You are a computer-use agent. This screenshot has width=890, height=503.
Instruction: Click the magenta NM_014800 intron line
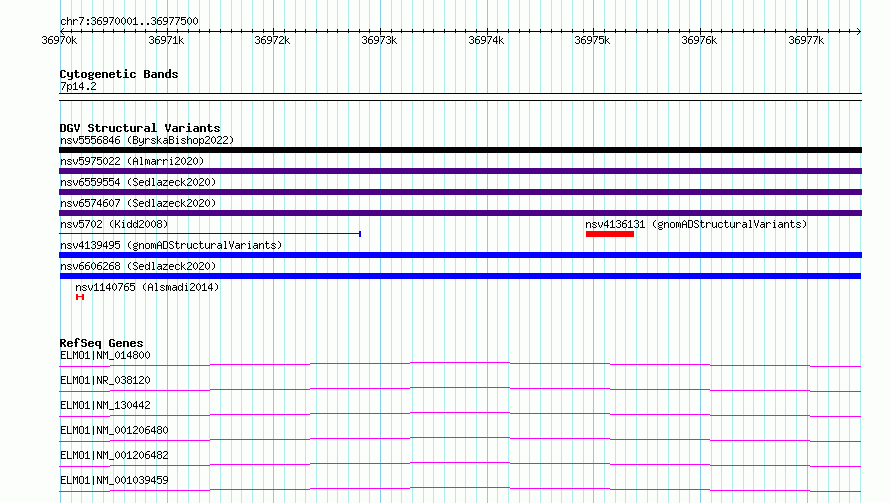tap(460, 364)
